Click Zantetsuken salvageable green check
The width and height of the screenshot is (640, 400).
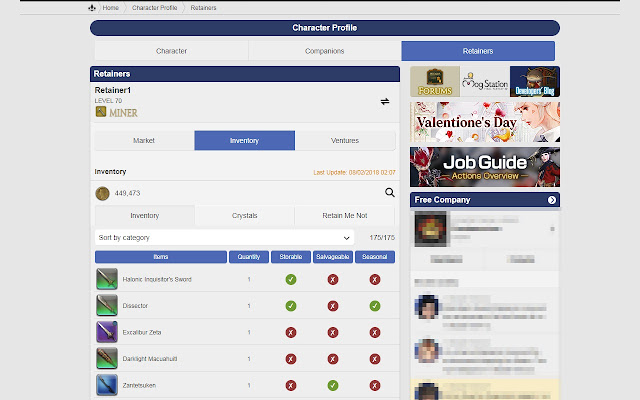pos(333,385)
